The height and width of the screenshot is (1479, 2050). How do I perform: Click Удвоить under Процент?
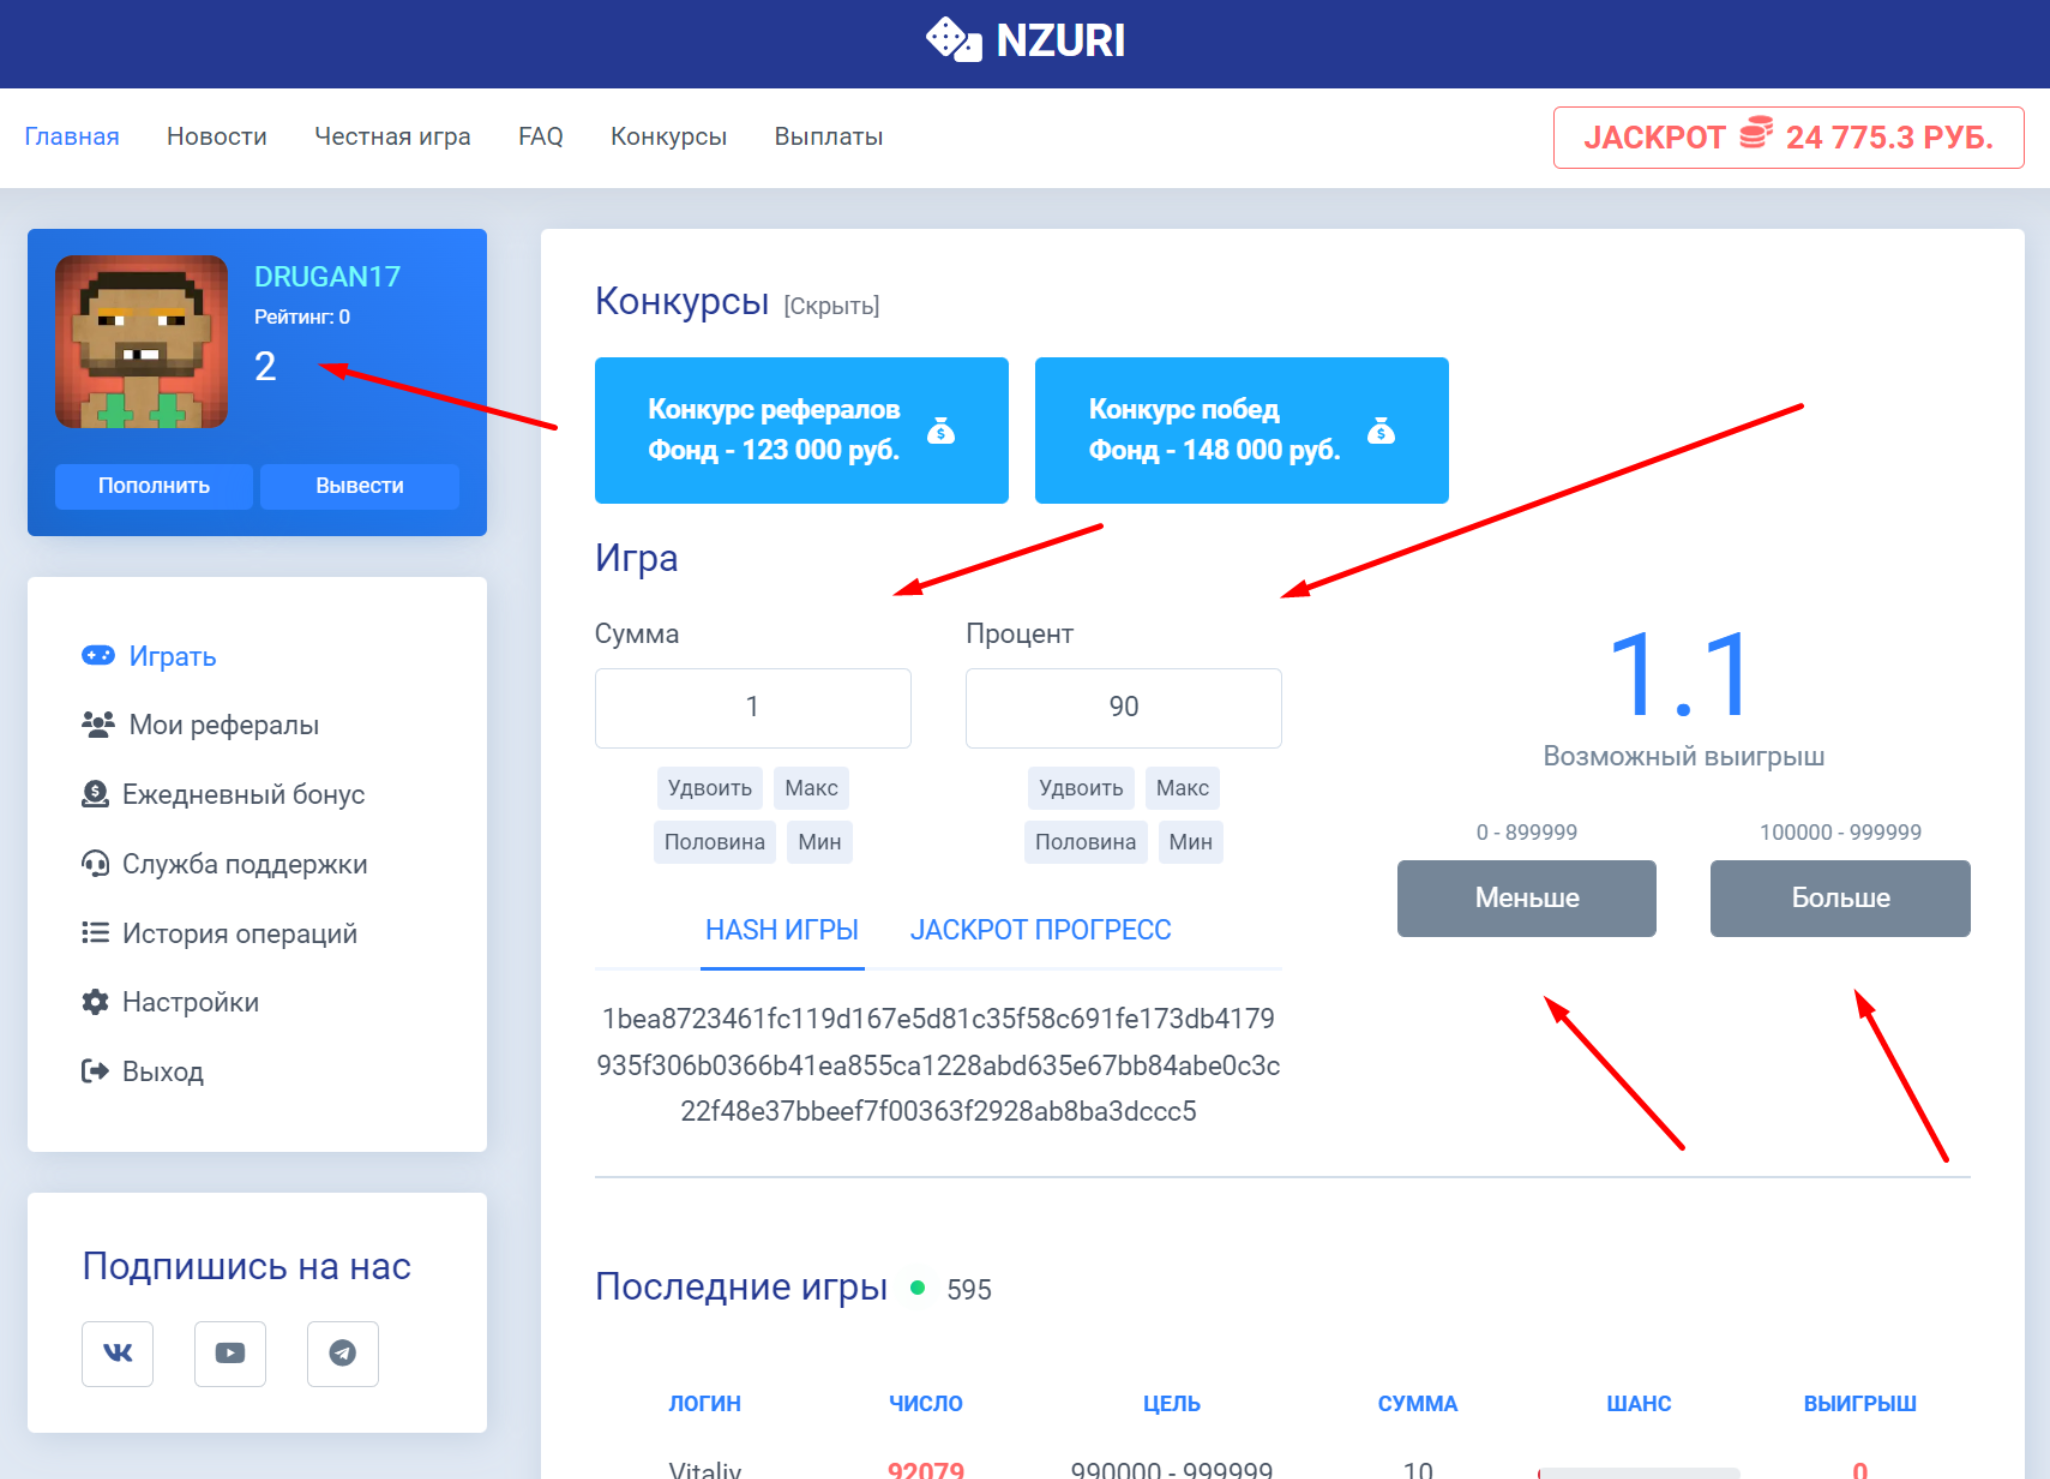(1081, 788)
